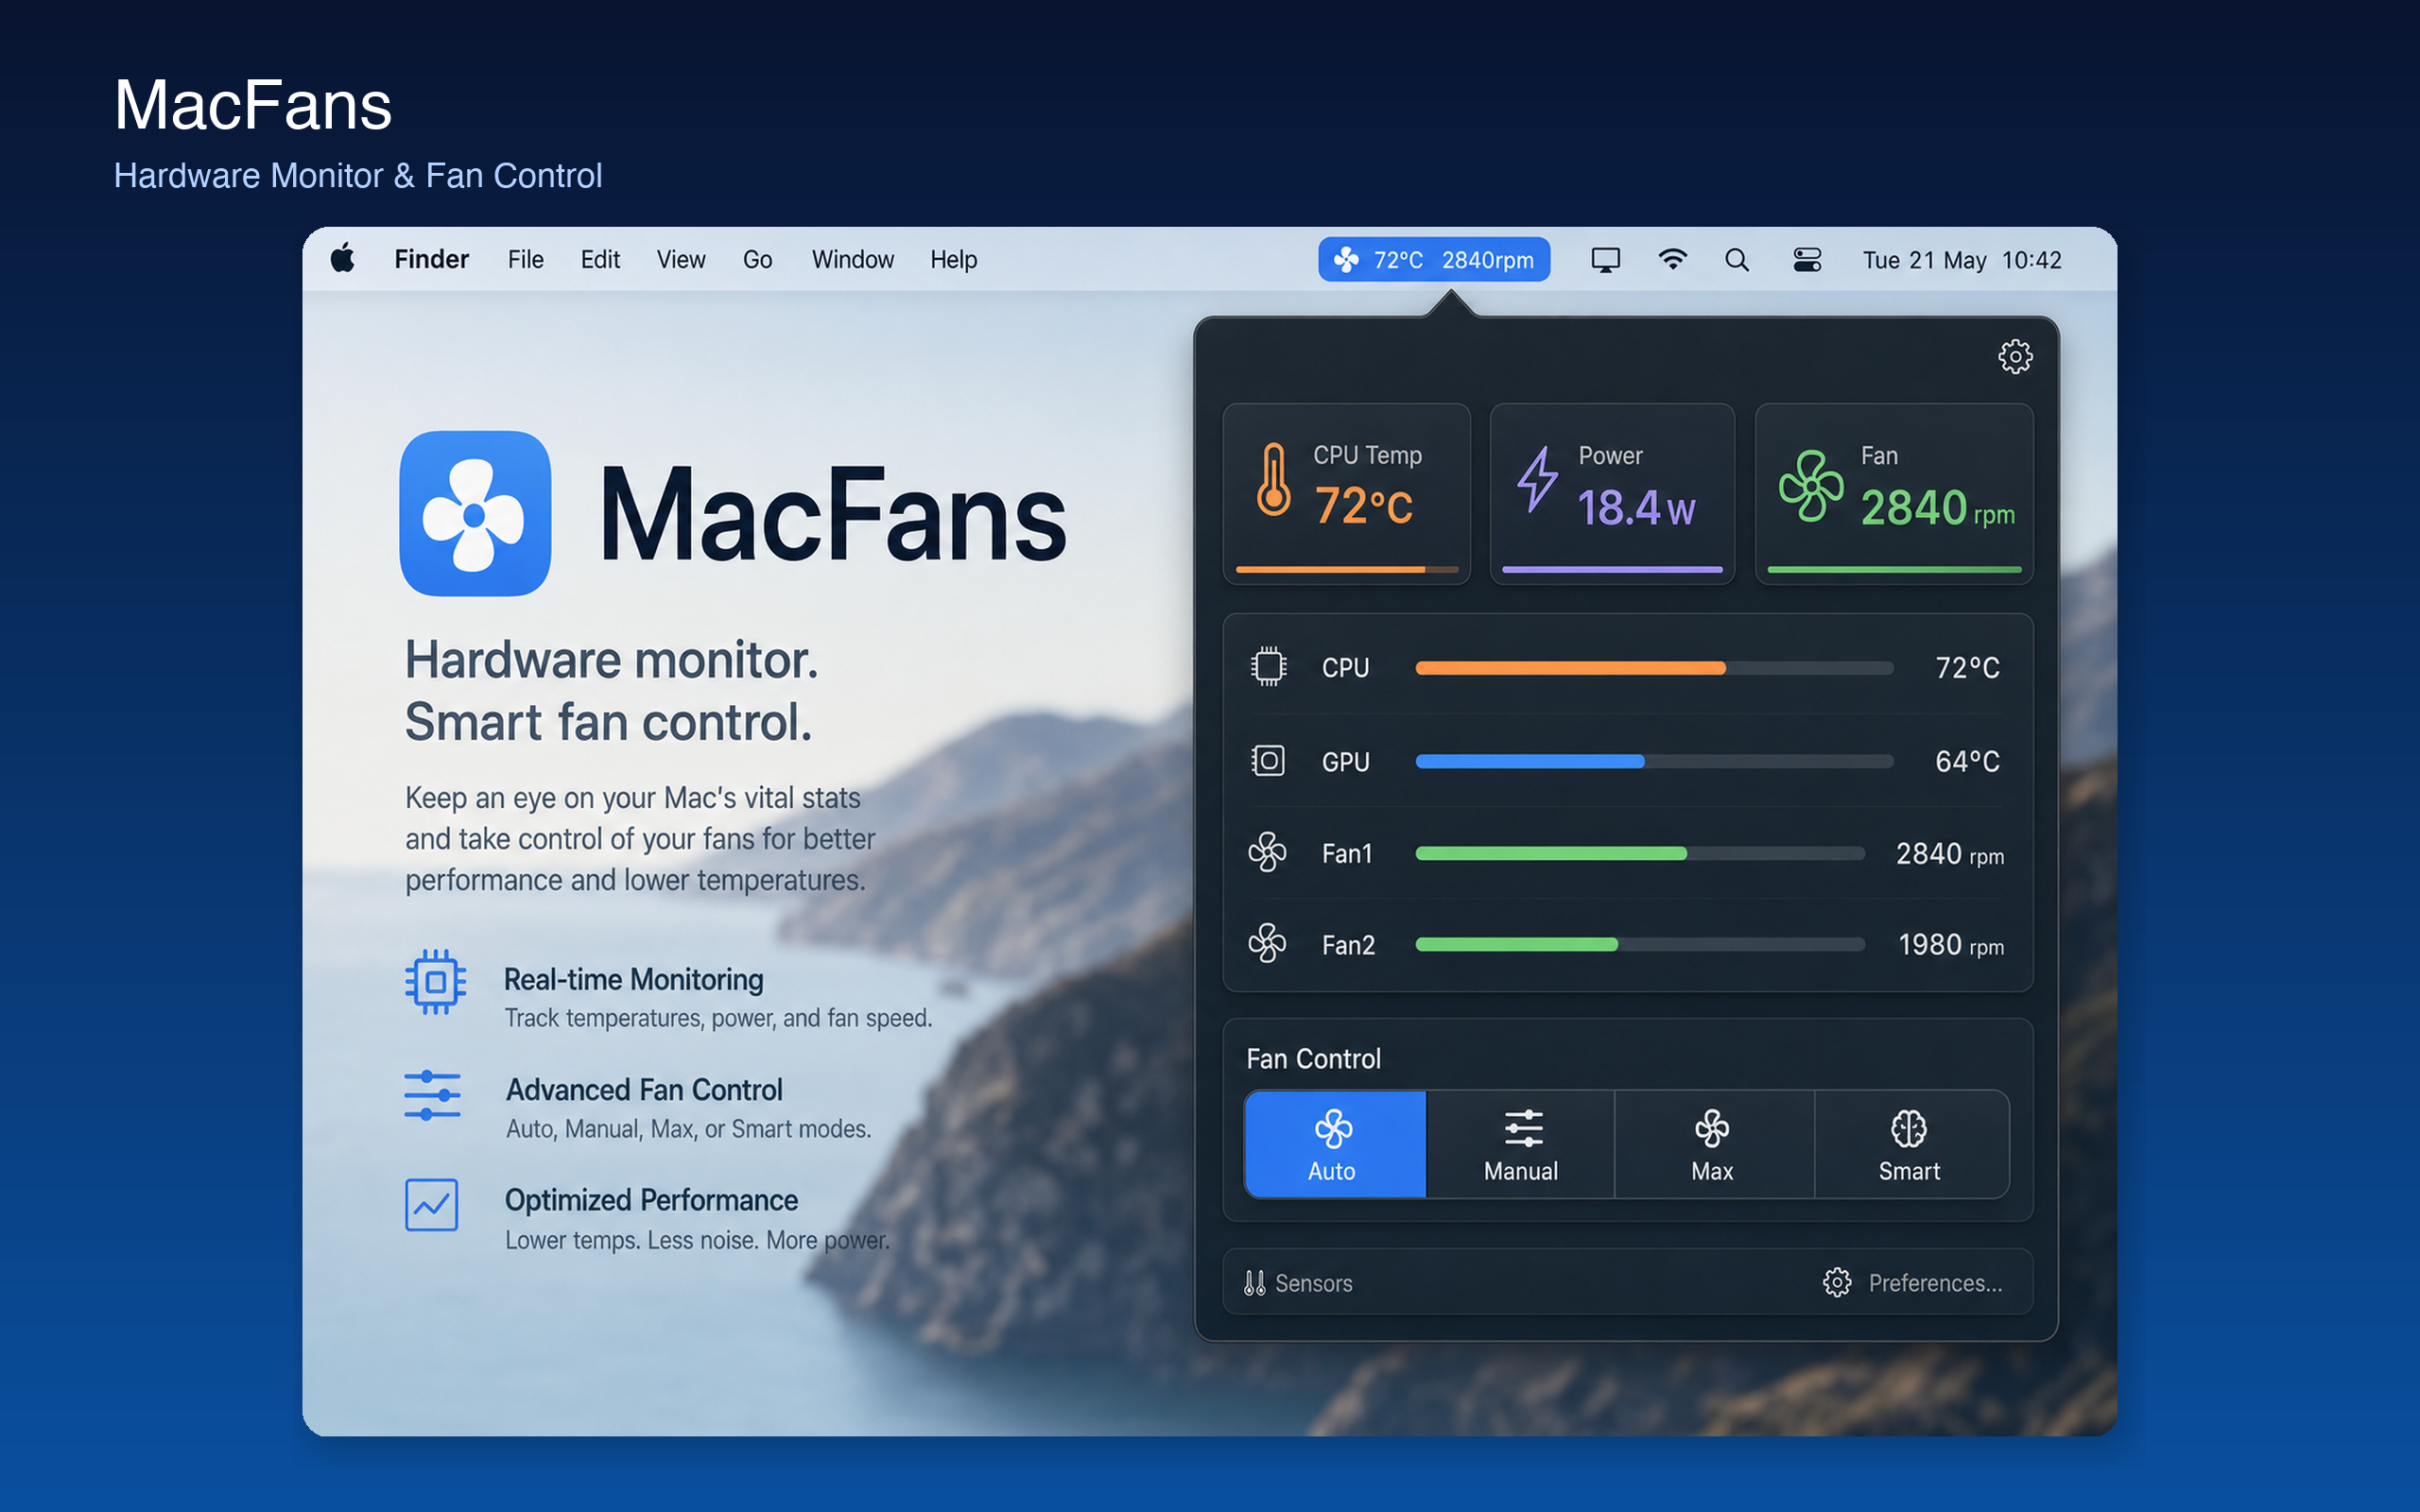Click the Optimized Performance chart icon
Viewport: 2420px width, 1512px height.
431,1205
